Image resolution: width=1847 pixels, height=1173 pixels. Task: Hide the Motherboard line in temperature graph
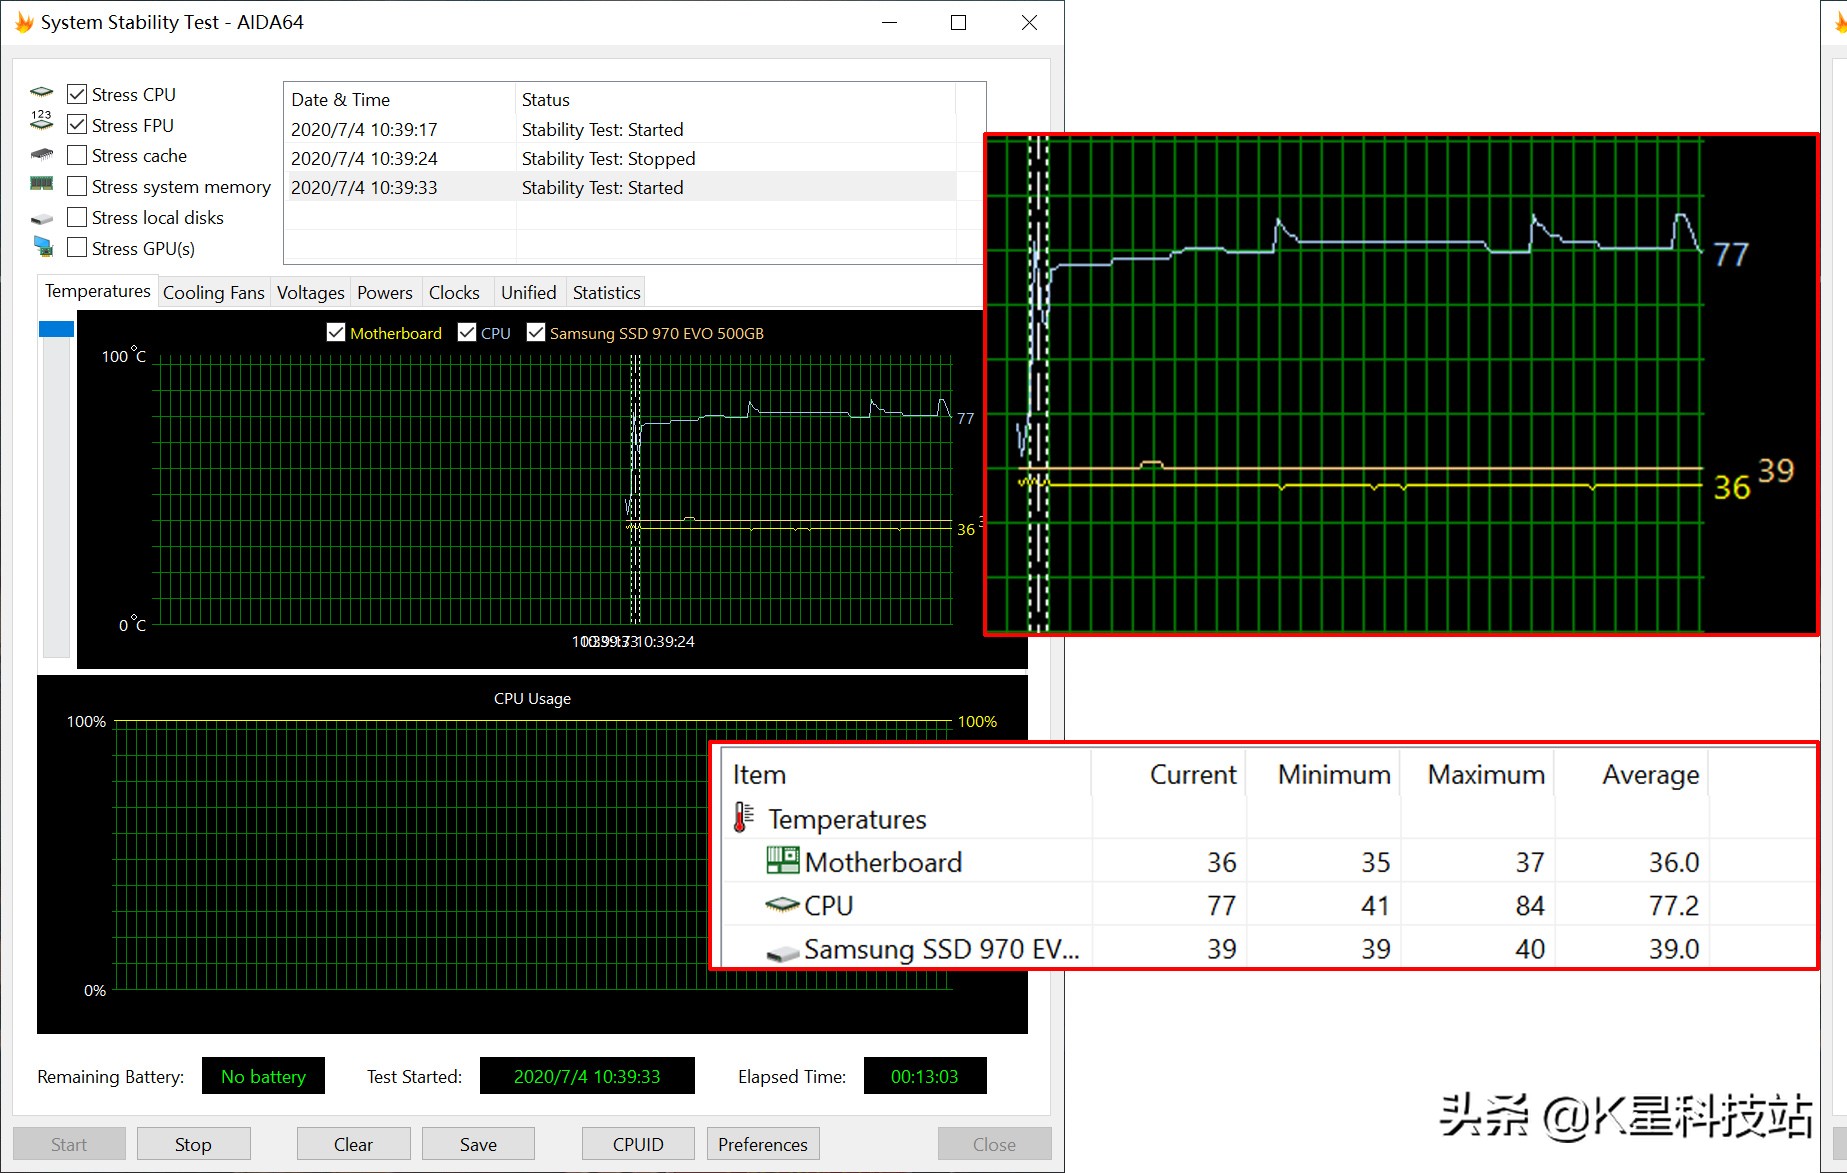coord(336,333)
